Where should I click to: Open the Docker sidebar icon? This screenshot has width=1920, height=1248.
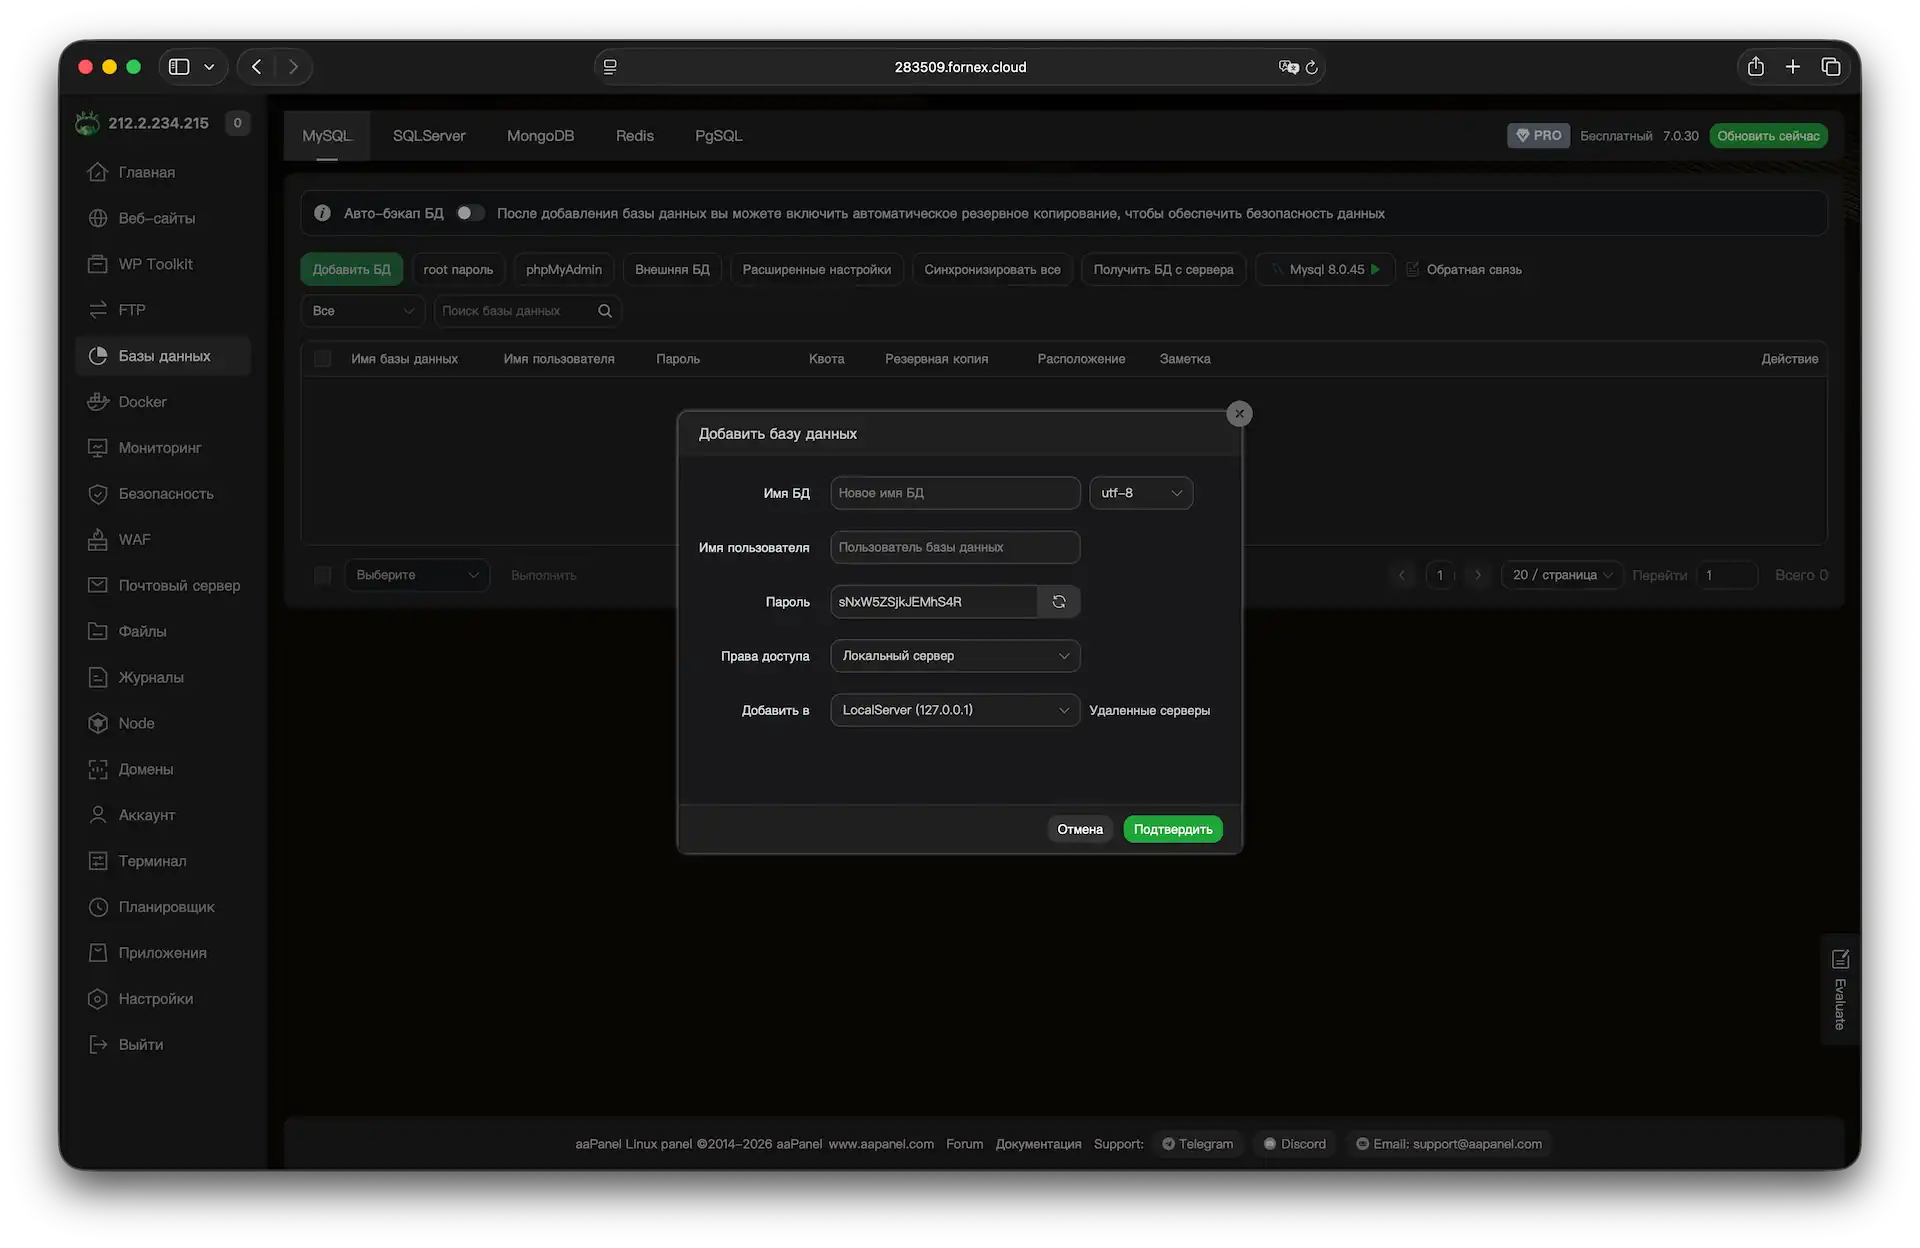point(98,402)
